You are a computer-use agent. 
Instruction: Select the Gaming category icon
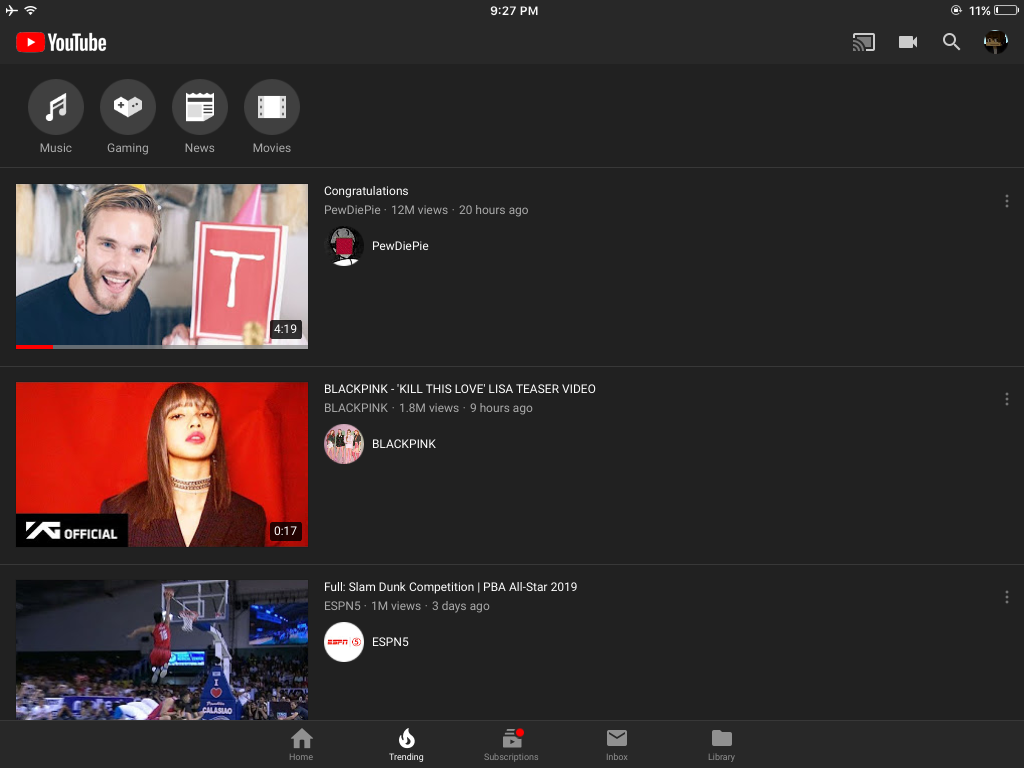coord(128,106)
